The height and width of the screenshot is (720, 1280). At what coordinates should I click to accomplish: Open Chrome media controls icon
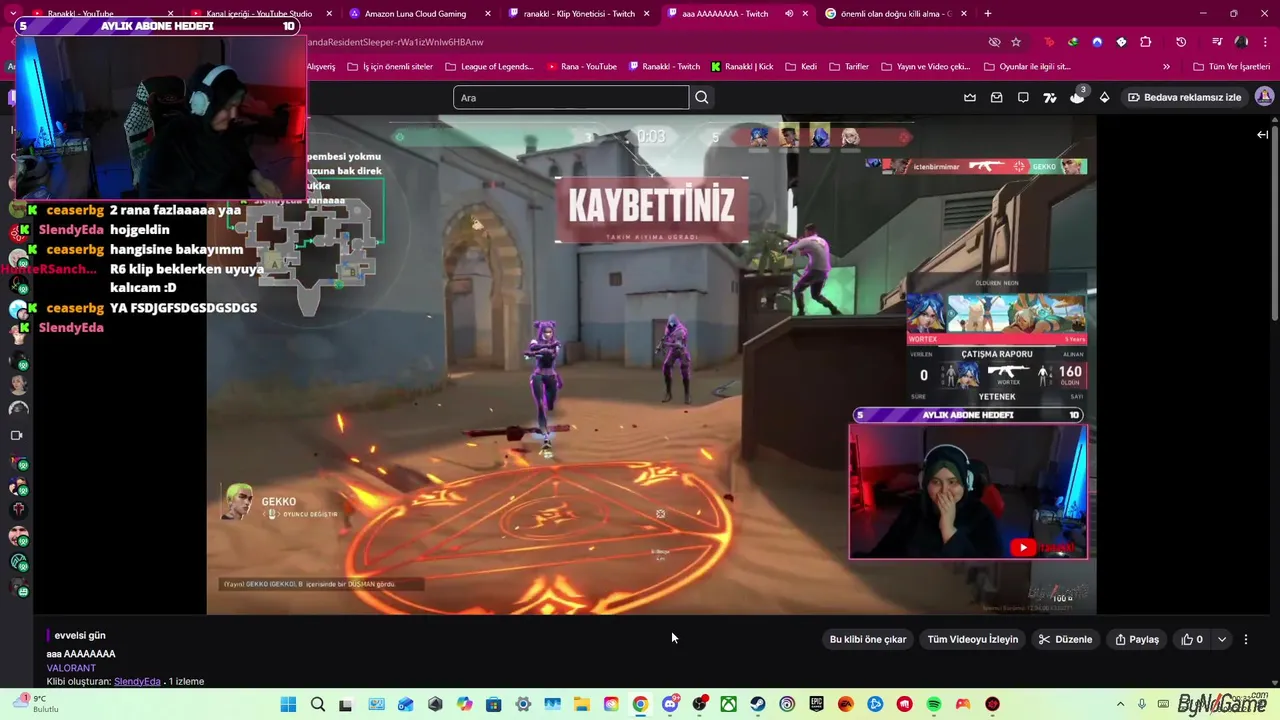1217,42
